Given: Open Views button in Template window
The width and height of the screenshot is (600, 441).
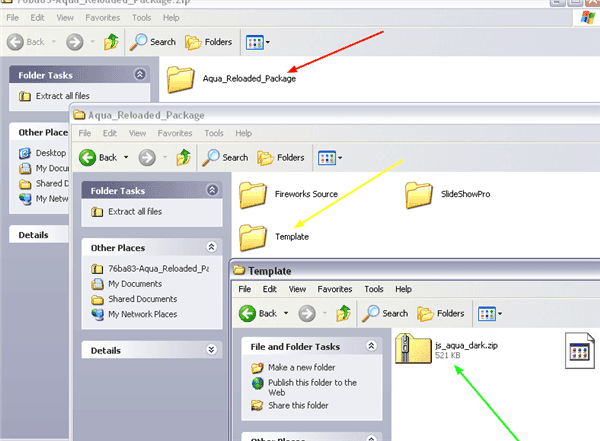Looking at the screenshot, I should pyautogui.click(x=487, y=314).
